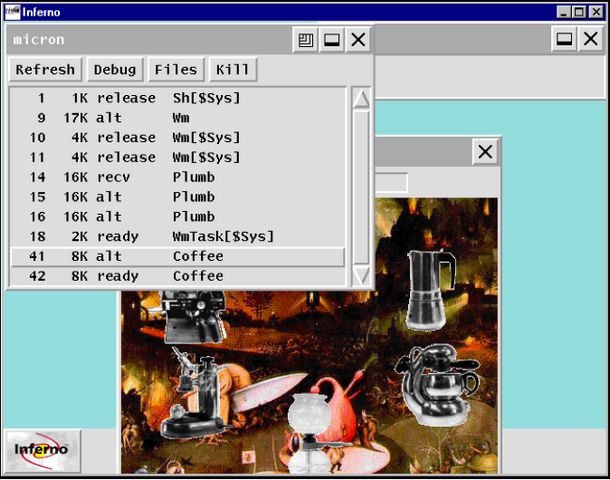Minimize the Inferno host window

click(563, 12)
